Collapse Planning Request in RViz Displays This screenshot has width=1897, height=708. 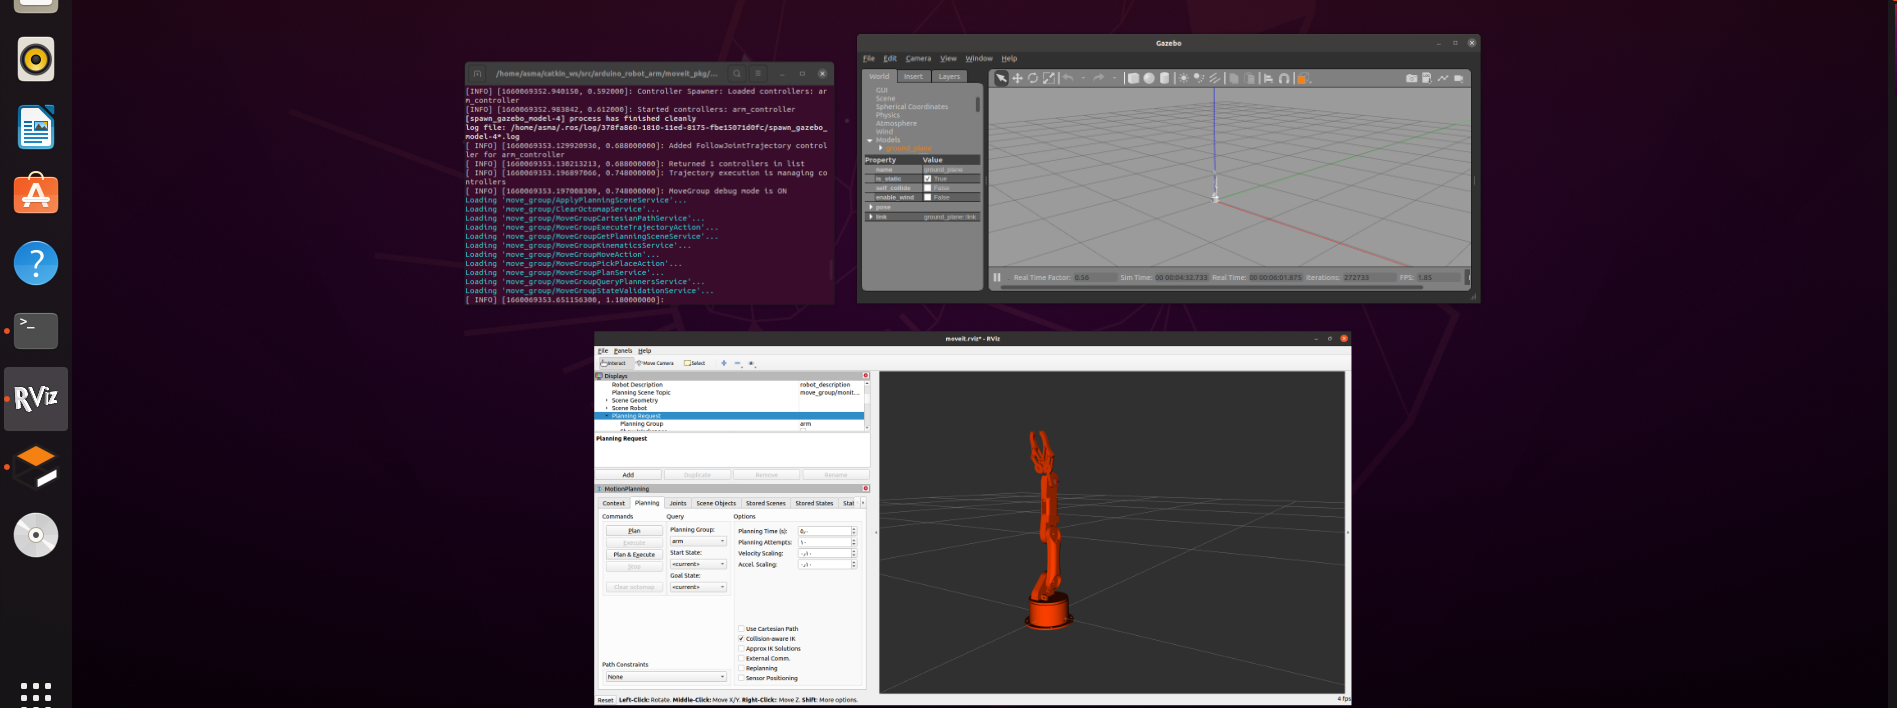click(607, 416)
